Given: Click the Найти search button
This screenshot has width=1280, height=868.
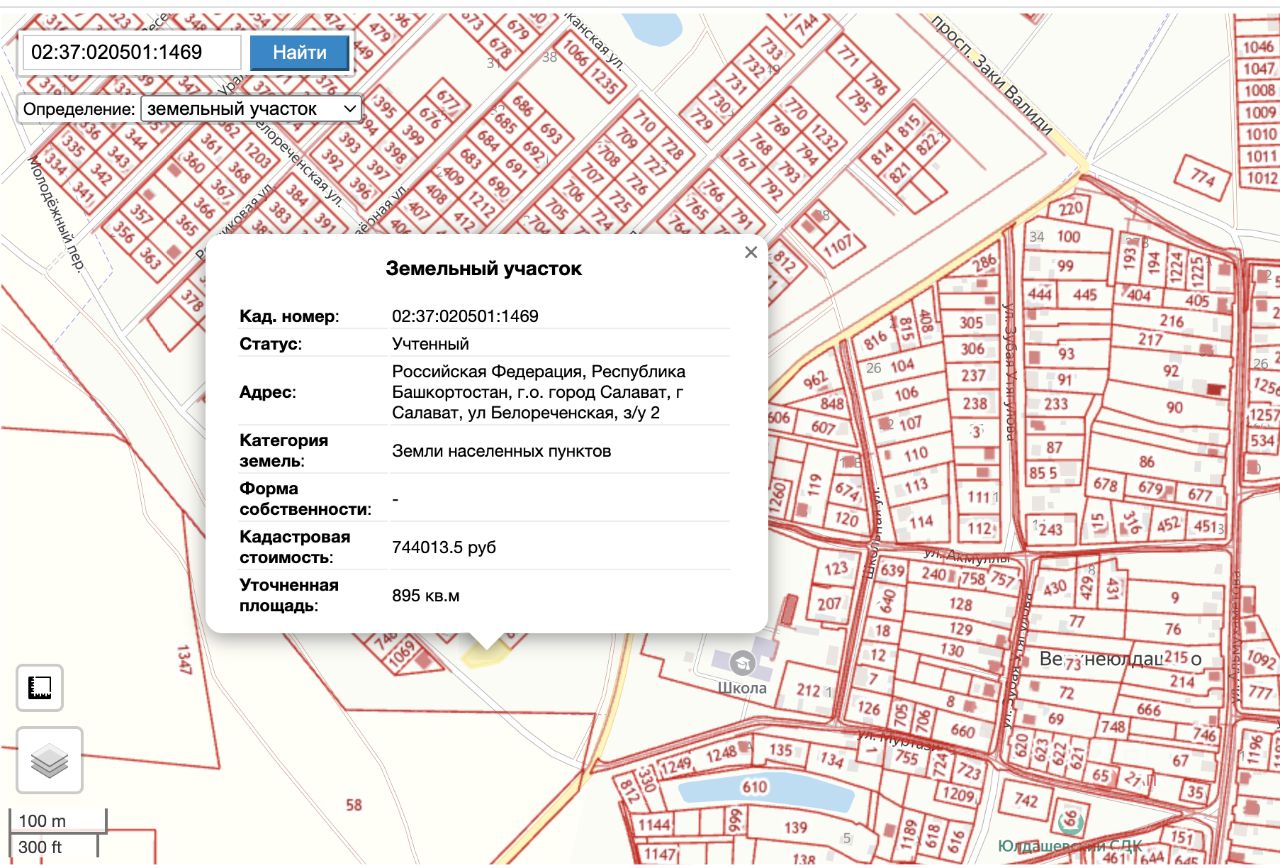Looking at the screenshot, I should pos(299,52).
